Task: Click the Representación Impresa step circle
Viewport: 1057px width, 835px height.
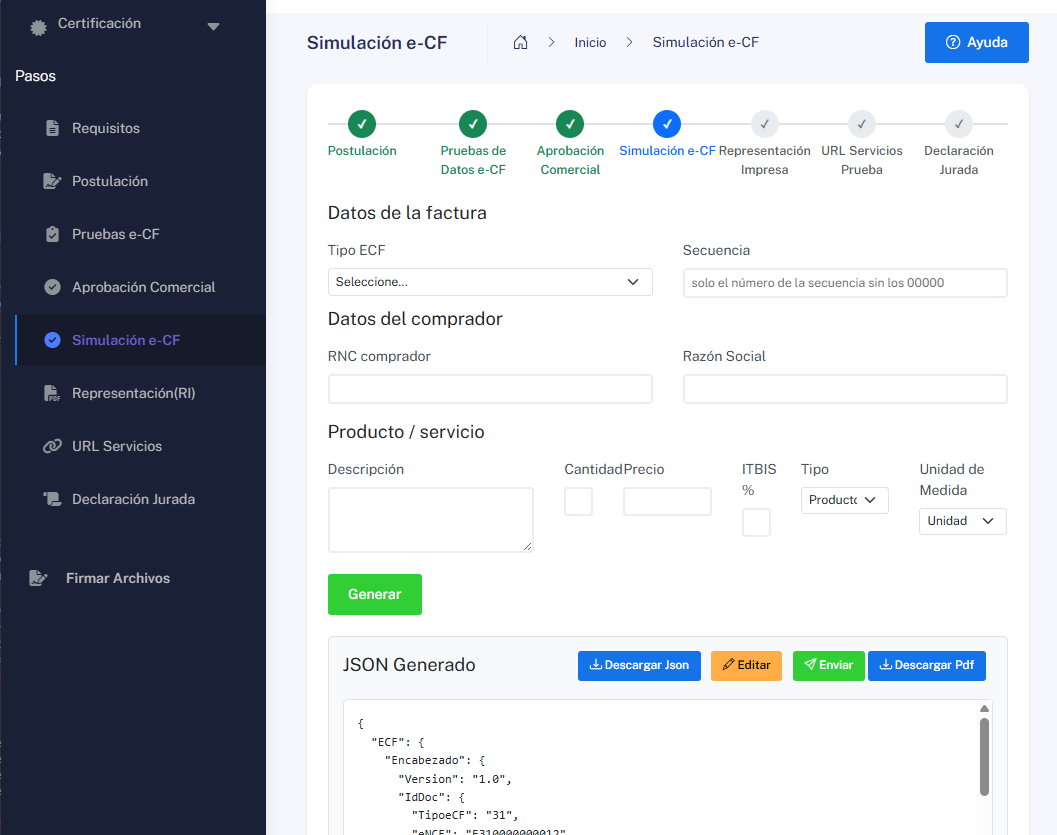Action: pos(764,124)
